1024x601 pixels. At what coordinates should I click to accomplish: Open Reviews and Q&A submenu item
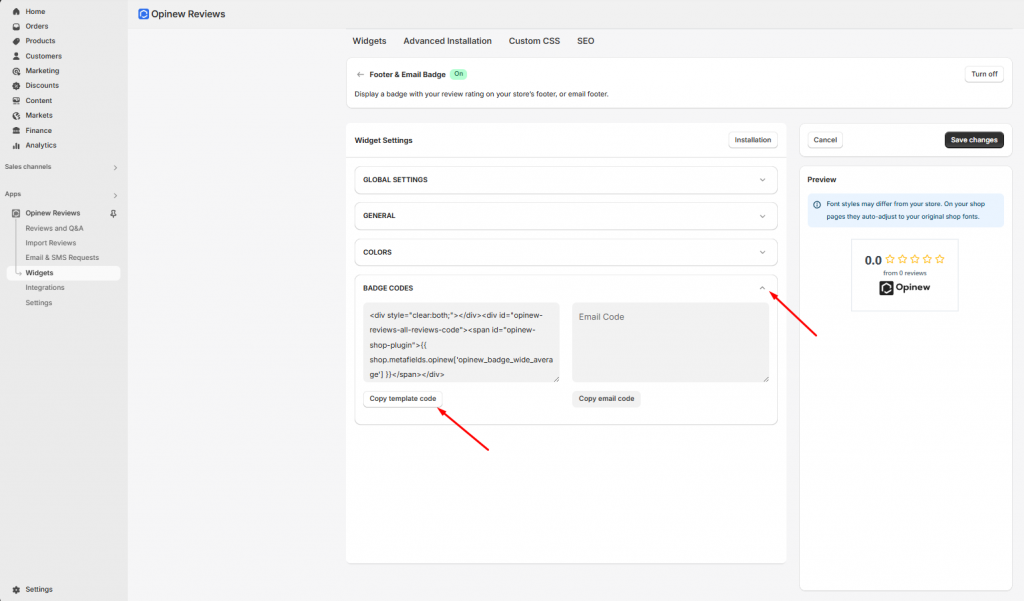(54, 228)
